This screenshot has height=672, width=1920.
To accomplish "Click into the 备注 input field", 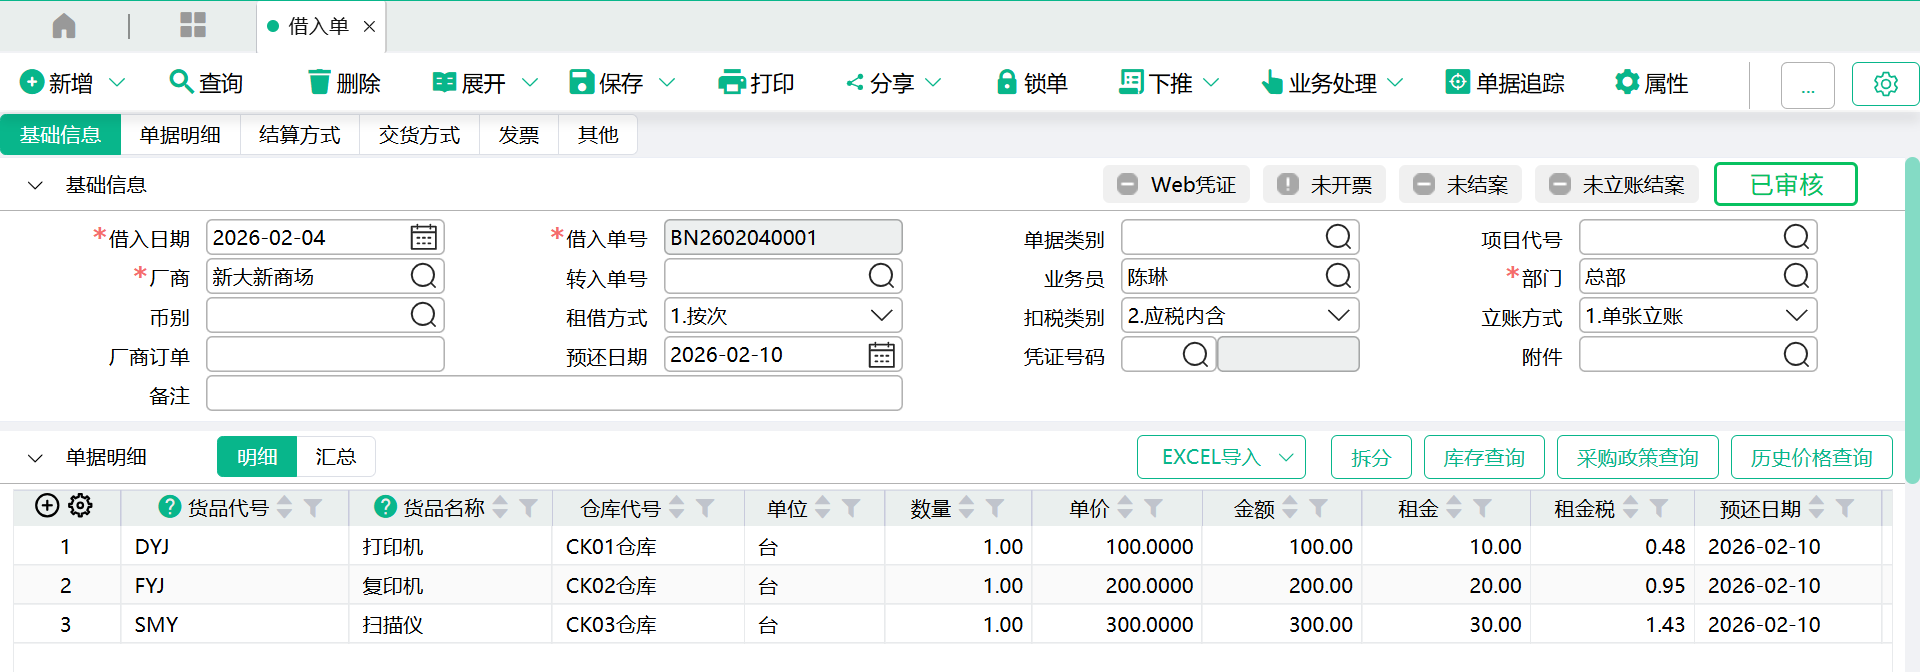I will [x=554, y=394].
